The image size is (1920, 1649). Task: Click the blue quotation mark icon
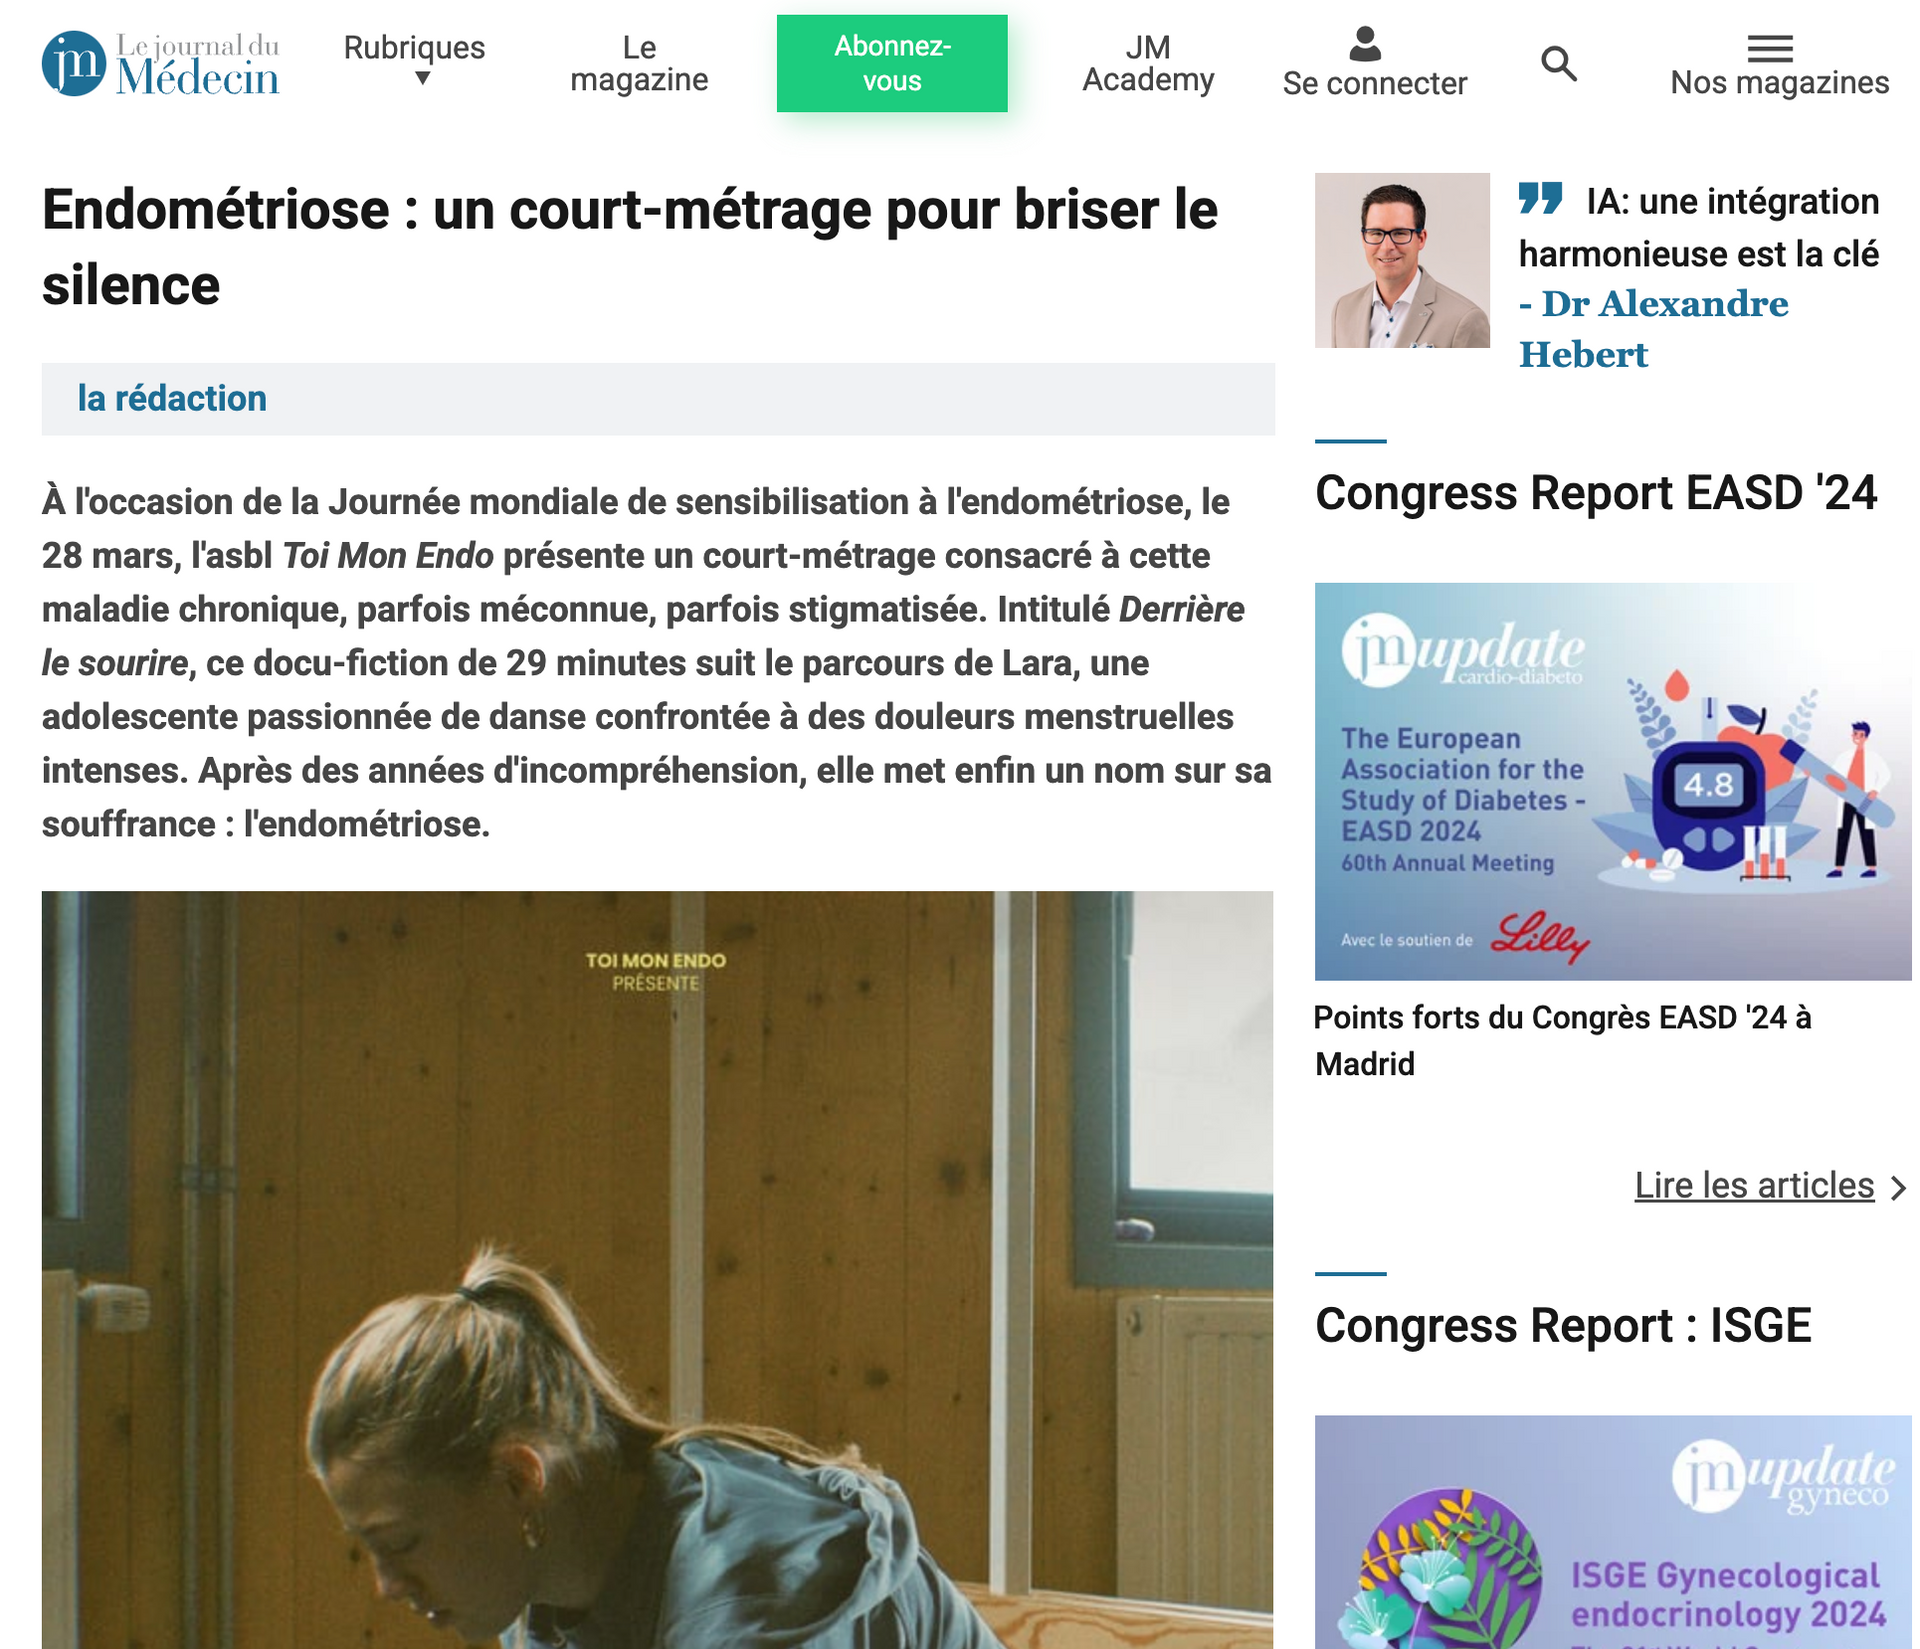pos(1541,197)
